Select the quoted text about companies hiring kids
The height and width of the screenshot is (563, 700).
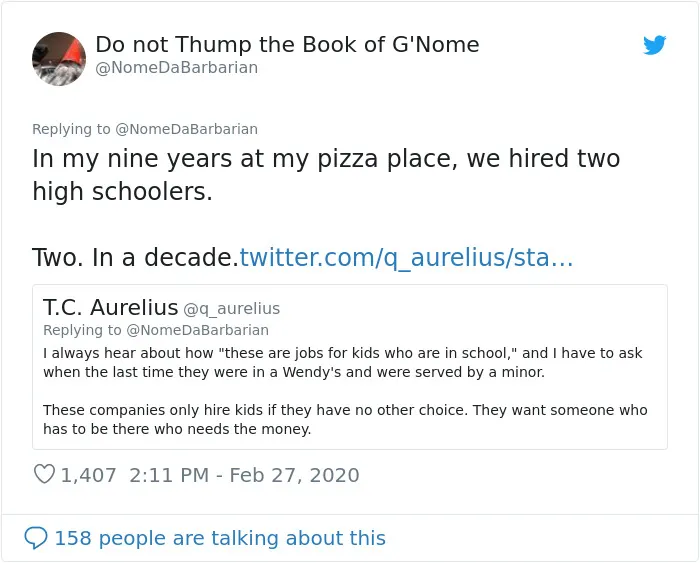coord(345,419)
